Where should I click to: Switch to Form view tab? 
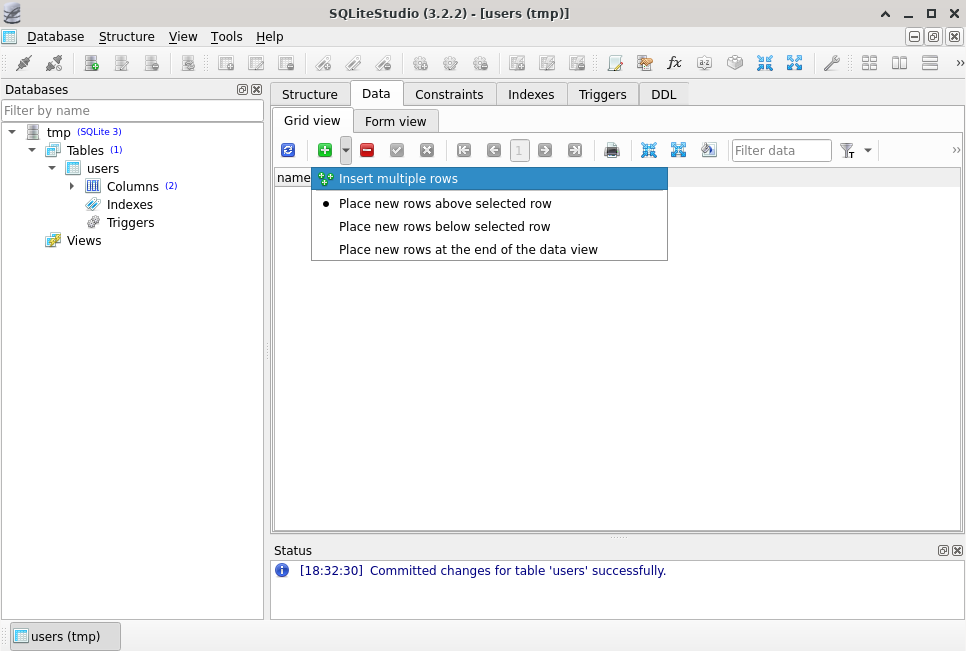[396, 121]
